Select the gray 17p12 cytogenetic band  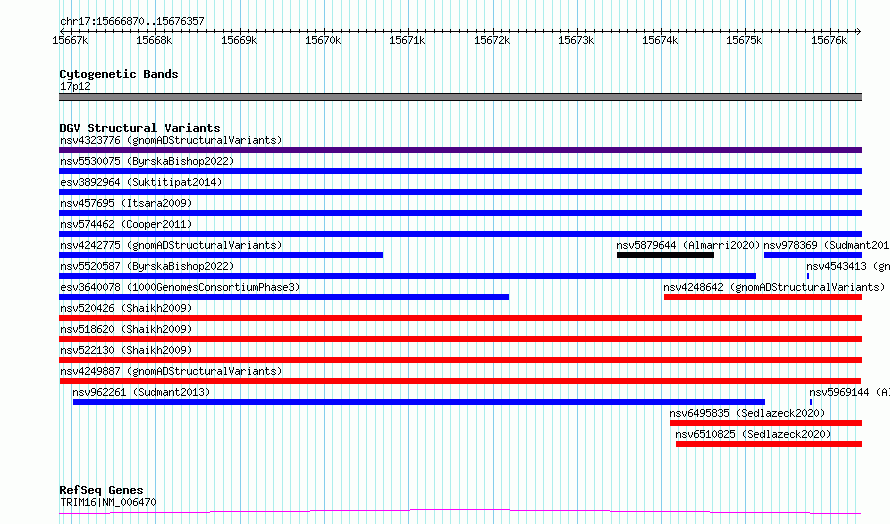460,97
